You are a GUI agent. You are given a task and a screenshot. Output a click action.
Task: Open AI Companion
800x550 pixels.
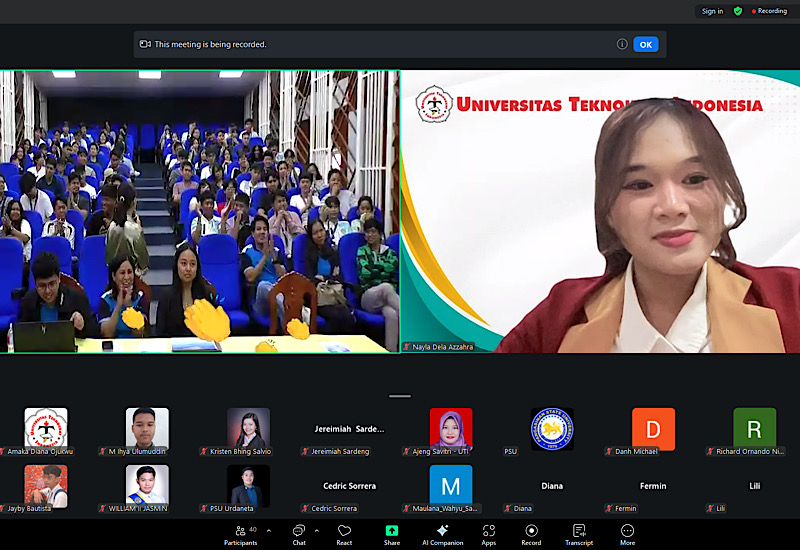(x=442, y=535)
